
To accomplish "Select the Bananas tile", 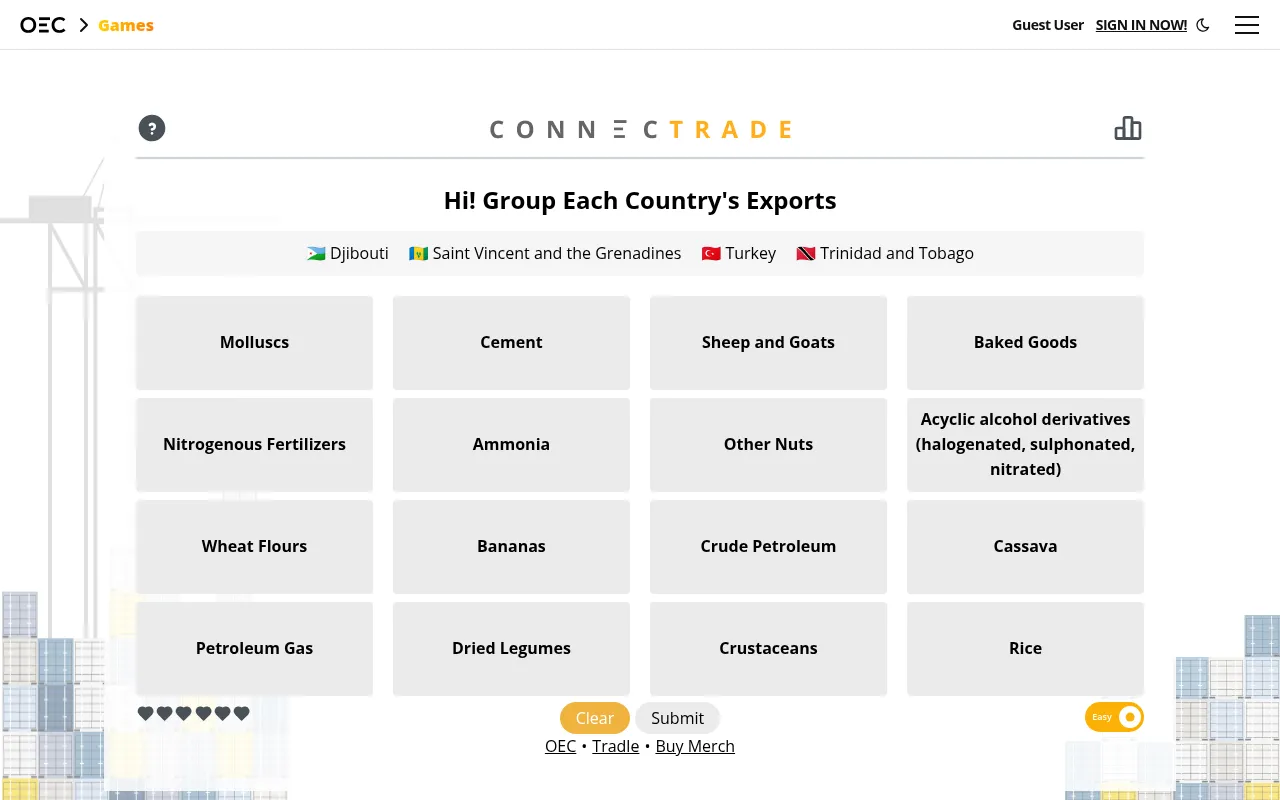I will pyautogui.click(x=511, y=546).
